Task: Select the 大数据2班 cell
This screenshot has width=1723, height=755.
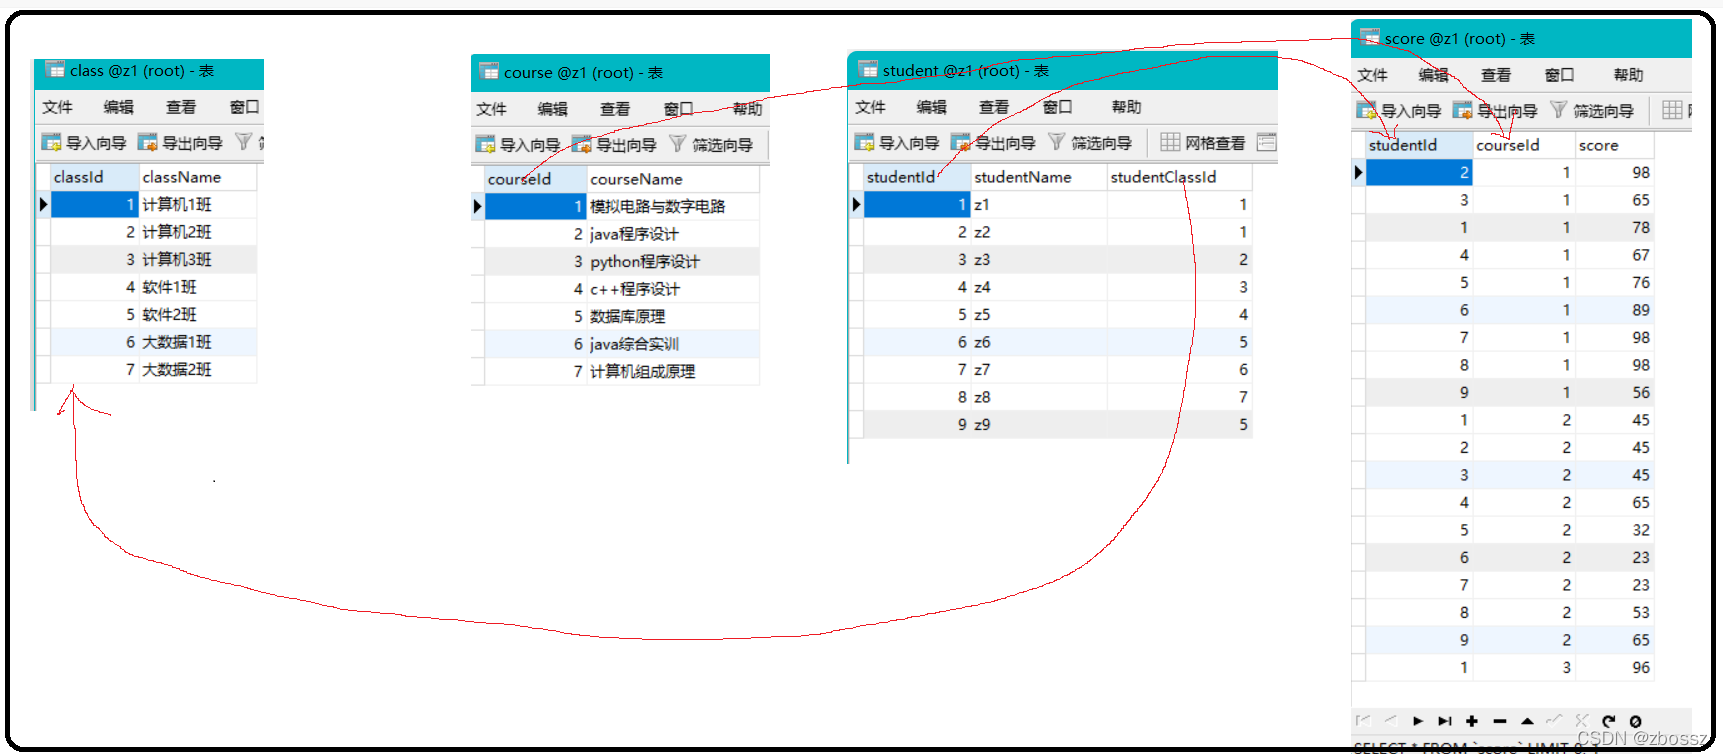Action: pyautogui.click(x=198, y=369)
